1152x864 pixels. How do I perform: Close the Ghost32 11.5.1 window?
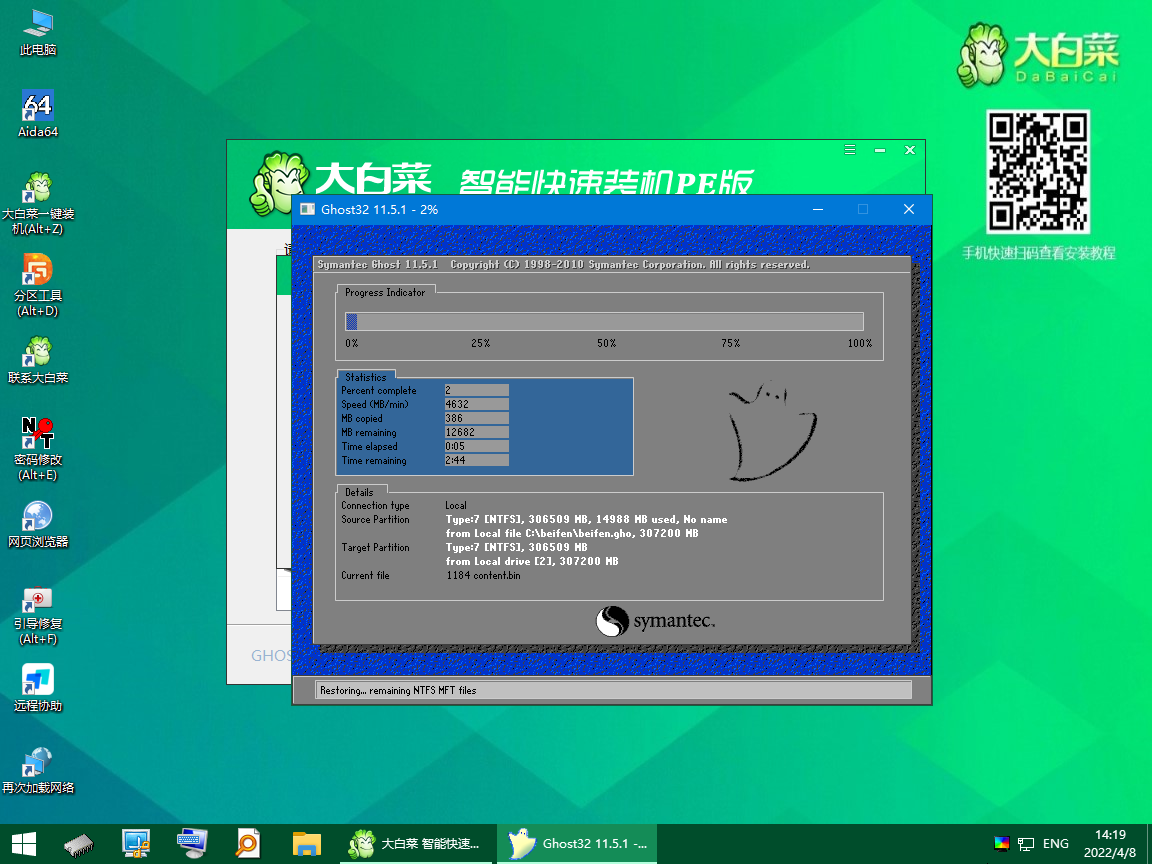click(x=909, y=209)
